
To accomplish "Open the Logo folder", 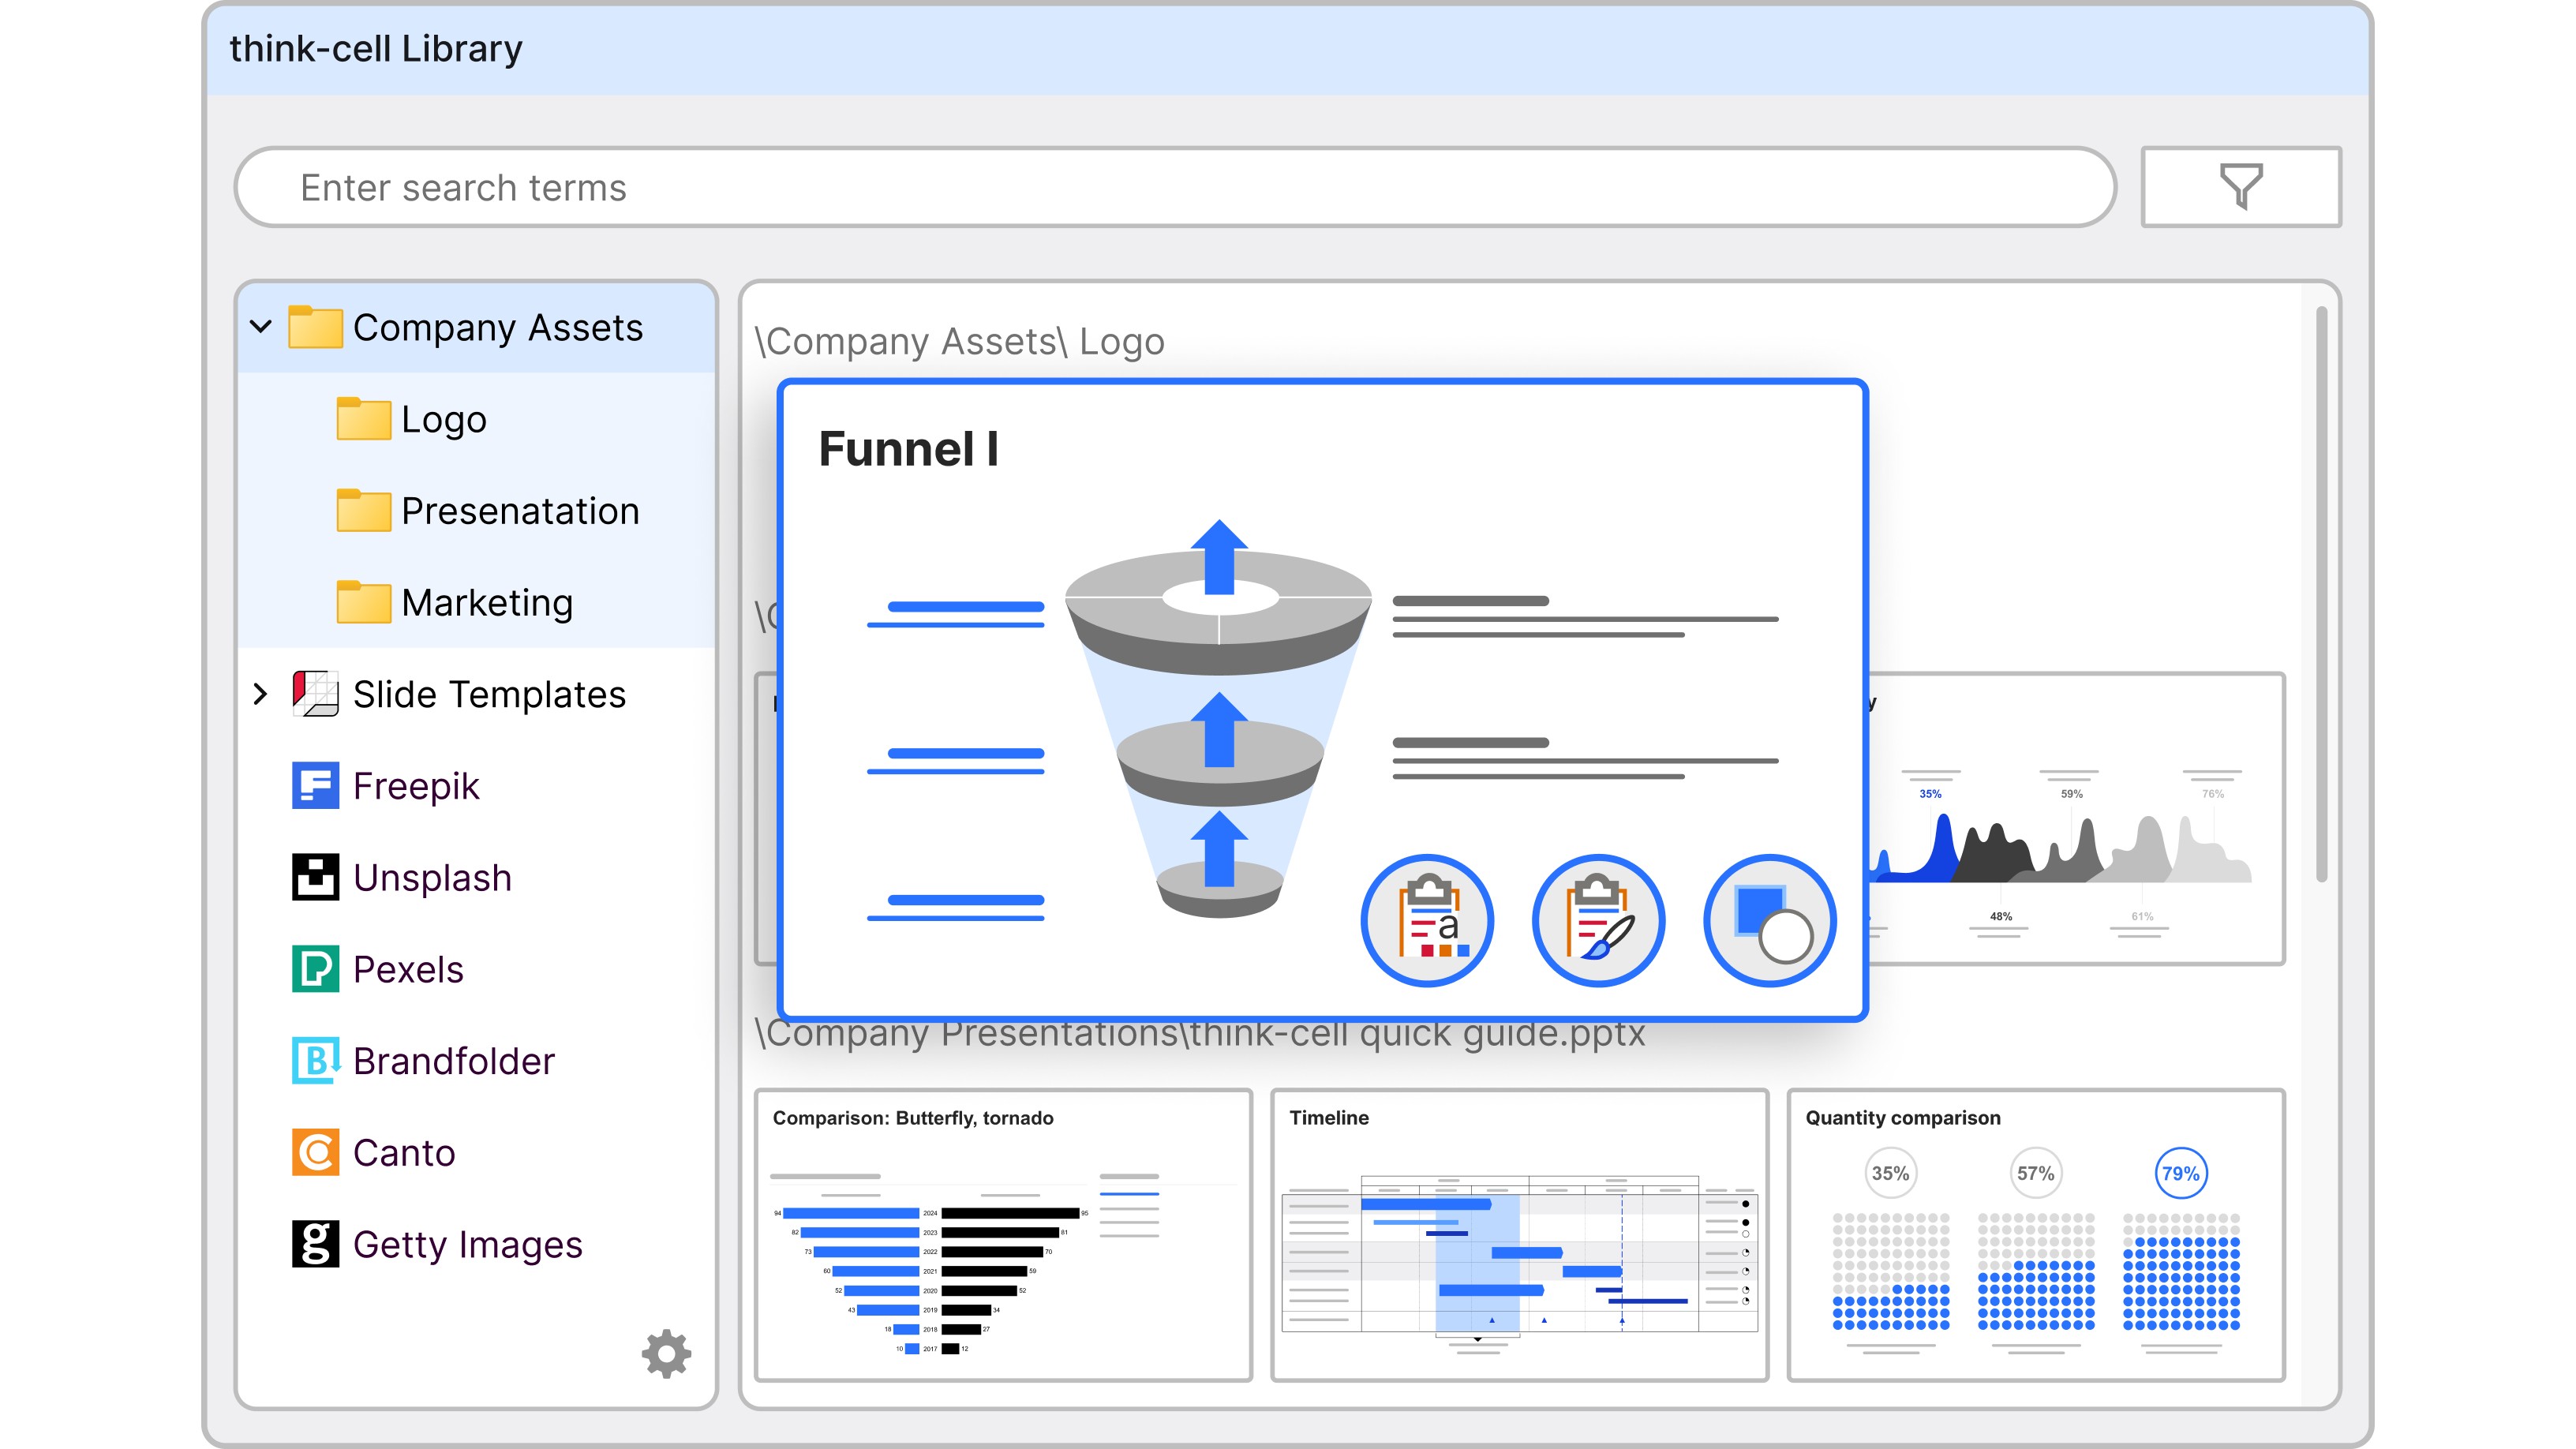I will [x=443, y=419].
